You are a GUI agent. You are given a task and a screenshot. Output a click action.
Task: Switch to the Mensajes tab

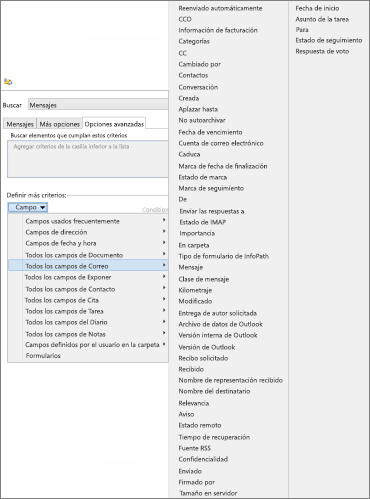click(x=20, y=124)
